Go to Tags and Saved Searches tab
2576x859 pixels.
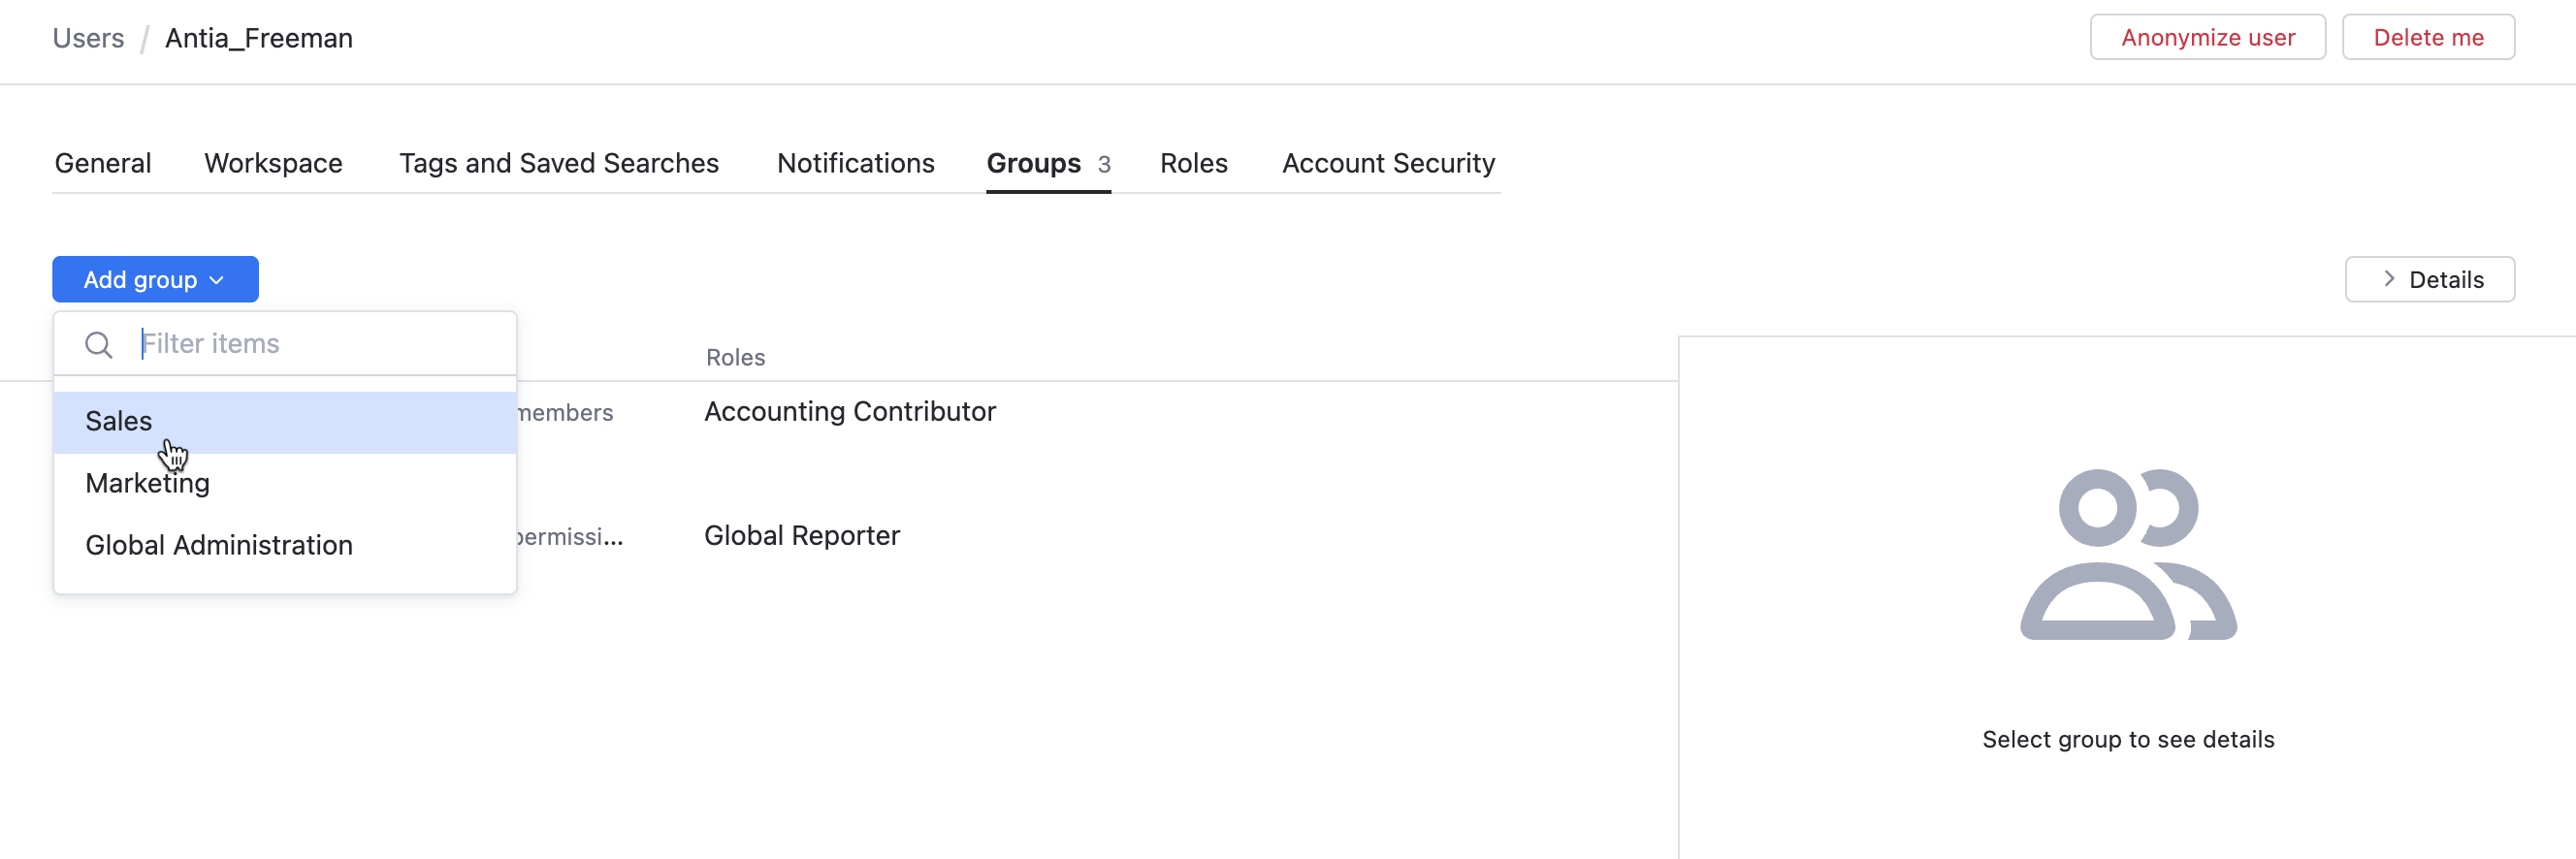click(559, 163)
